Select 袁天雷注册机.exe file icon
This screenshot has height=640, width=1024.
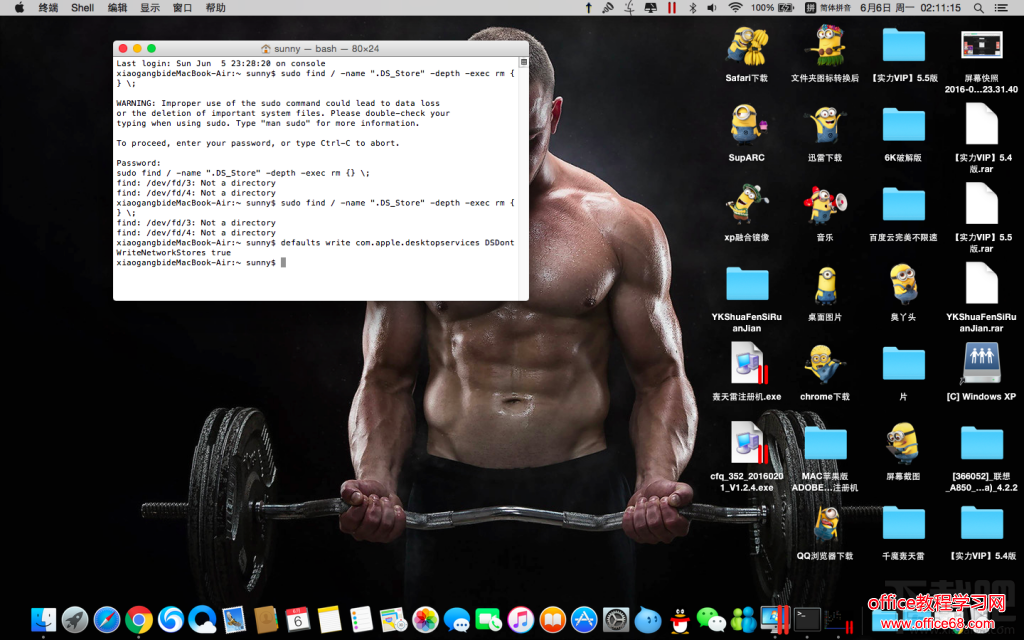748,363
